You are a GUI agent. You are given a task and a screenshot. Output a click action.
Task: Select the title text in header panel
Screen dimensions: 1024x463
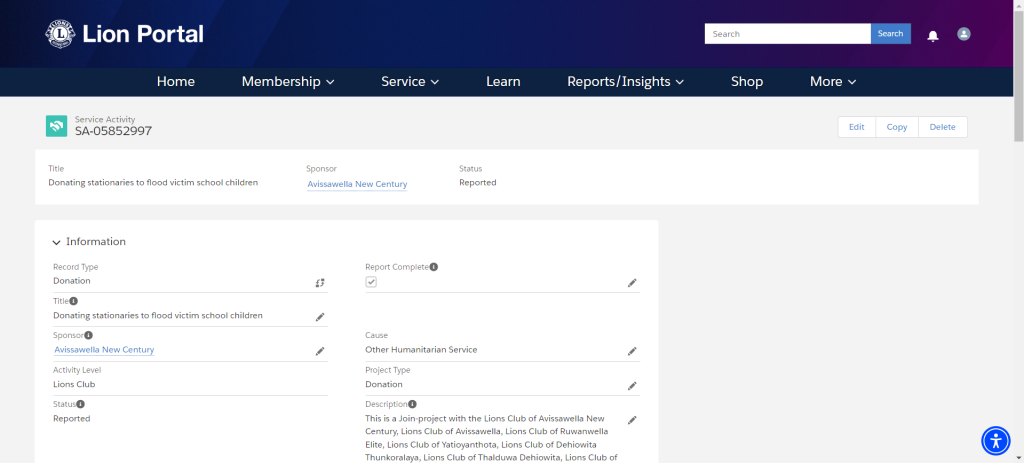(153, 182)
